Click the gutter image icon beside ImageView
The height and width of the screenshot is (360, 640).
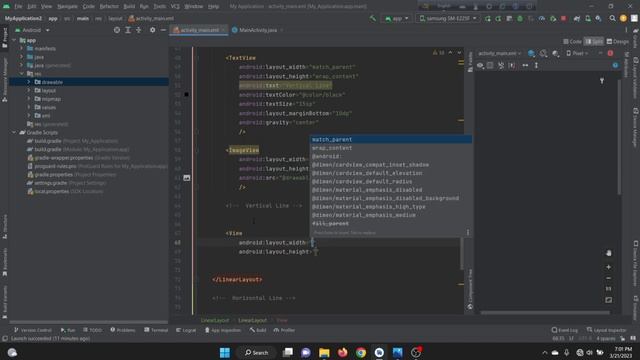pyautogui.click(x=187, y=178)
